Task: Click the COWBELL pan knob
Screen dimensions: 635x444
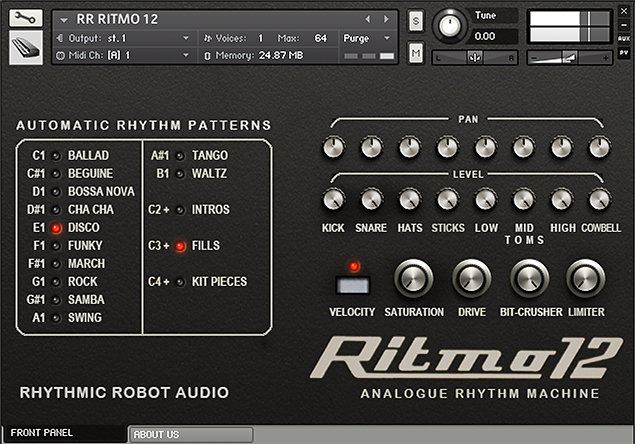Action: (x=600, y=147)
